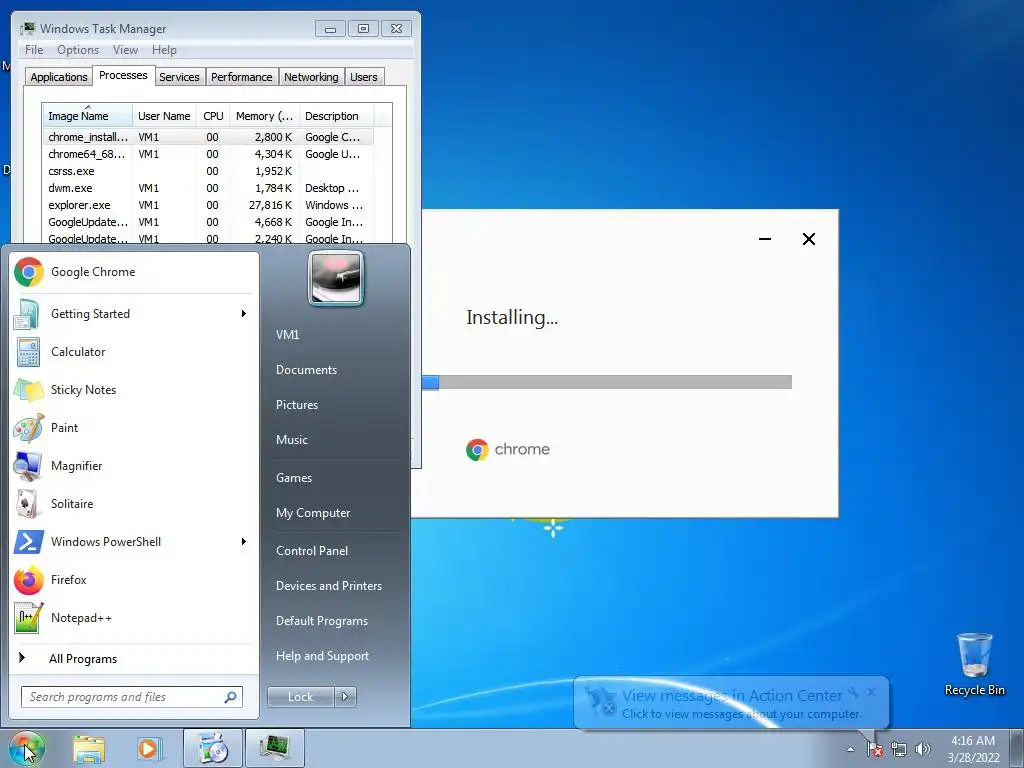Switch to Task Manager taskbar item
Screen dimensions: 1024x768
point(274,748)
